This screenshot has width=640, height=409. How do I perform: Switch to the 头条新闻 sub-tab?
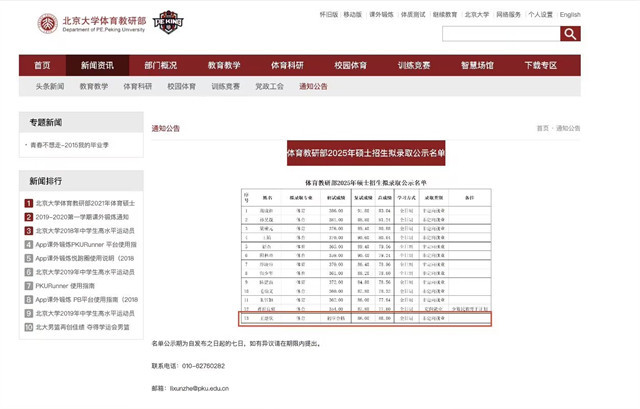[x=42, y=87]
